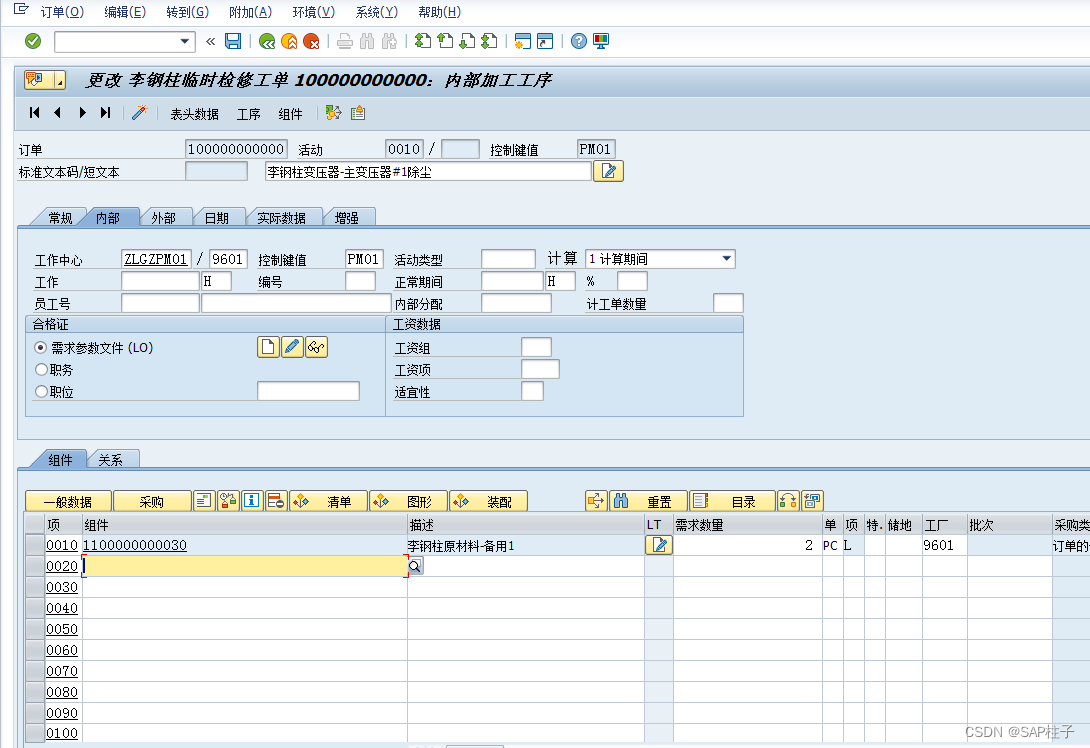Image resolution: width=1090 pixels, height=748 pixels.
Task: Click the Find binoculars icon in top toolbar
Action: (367, 42)
